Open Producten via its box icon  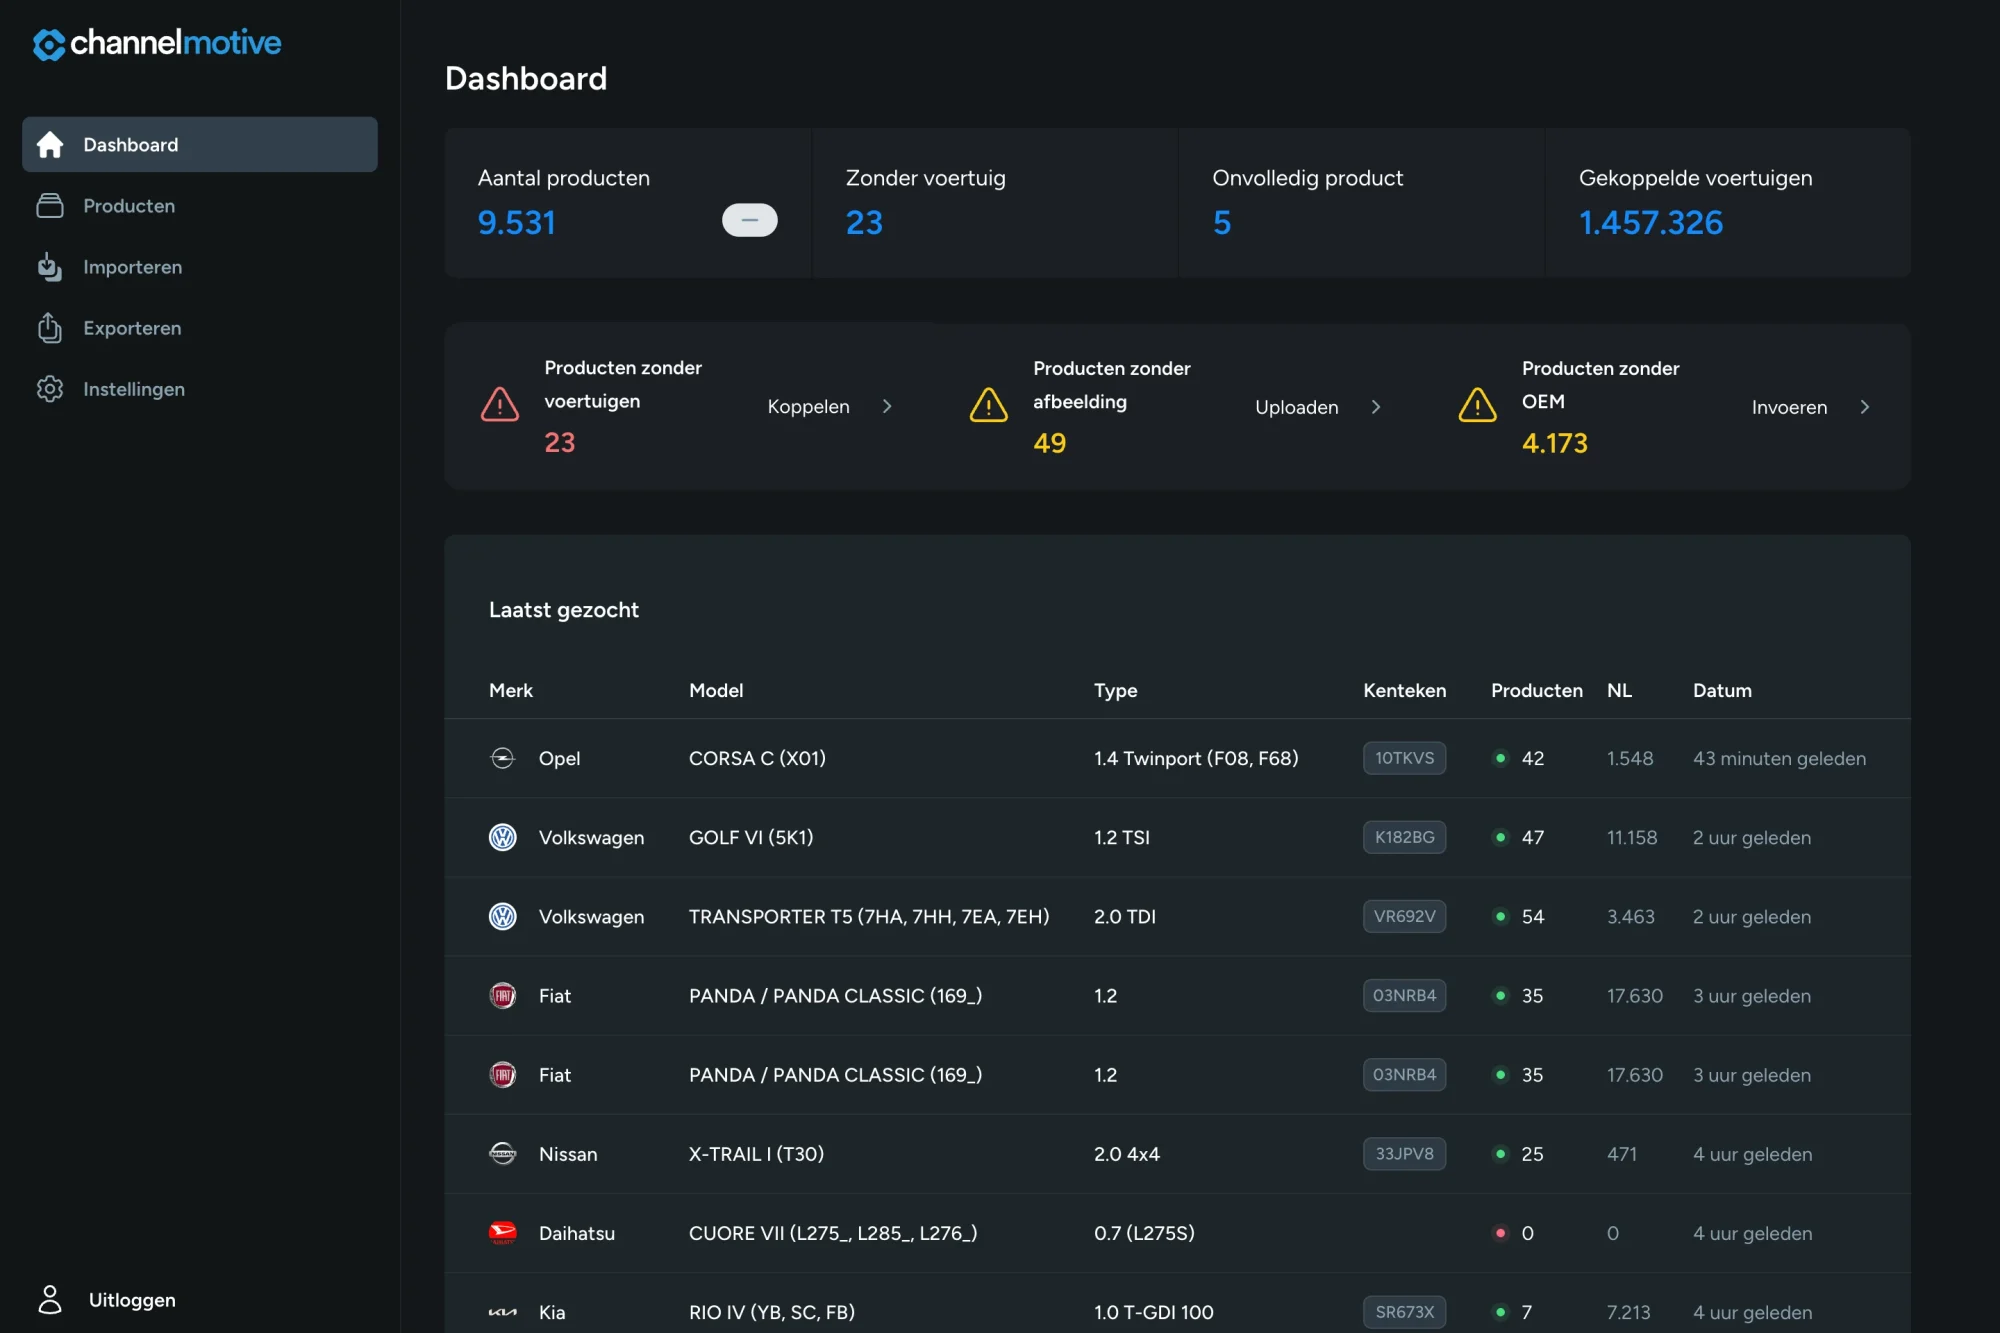[x=50, y=206]
